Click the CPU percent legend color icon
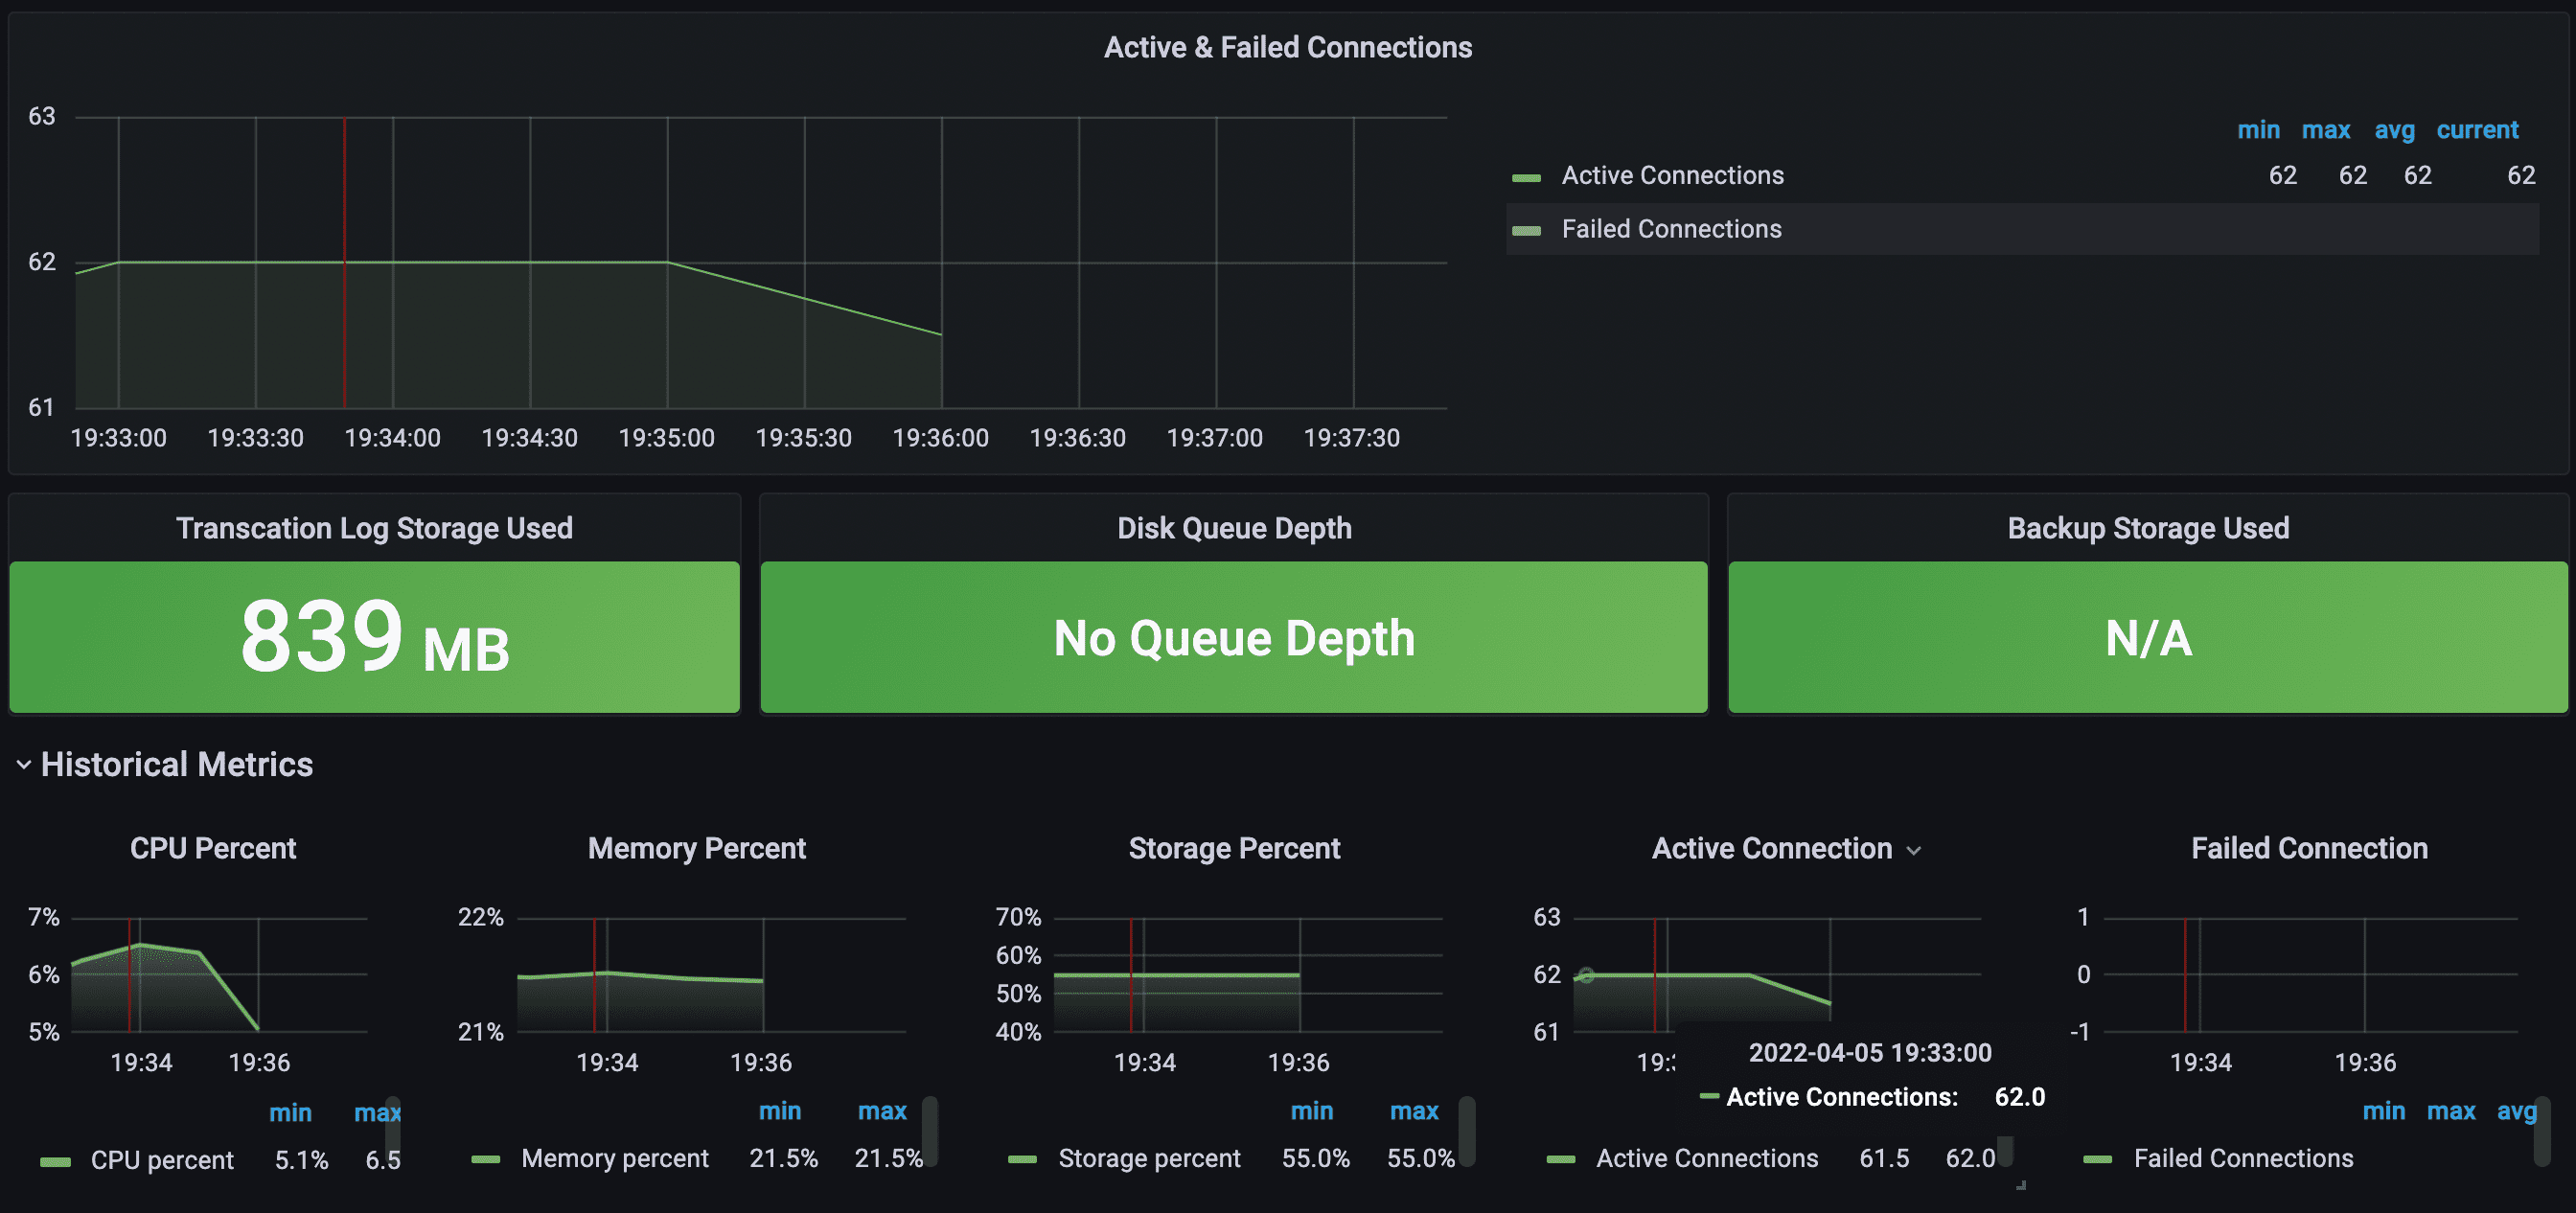Screen dimensions: 2576x1213 55,1161
